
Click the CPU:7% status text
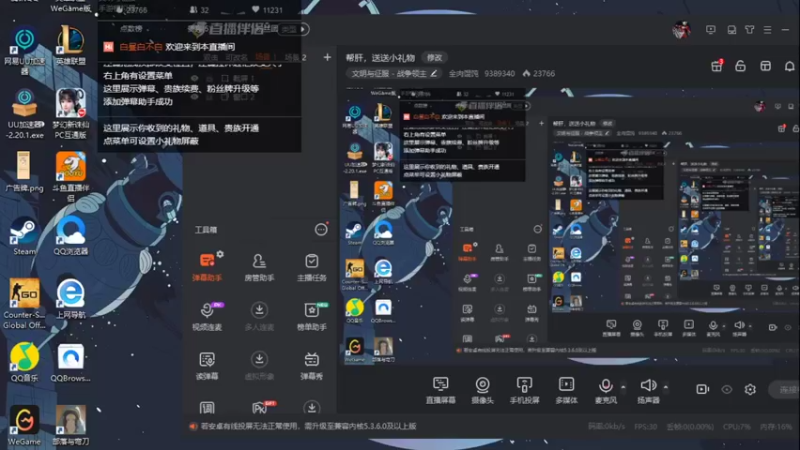[x=737, y=427]
